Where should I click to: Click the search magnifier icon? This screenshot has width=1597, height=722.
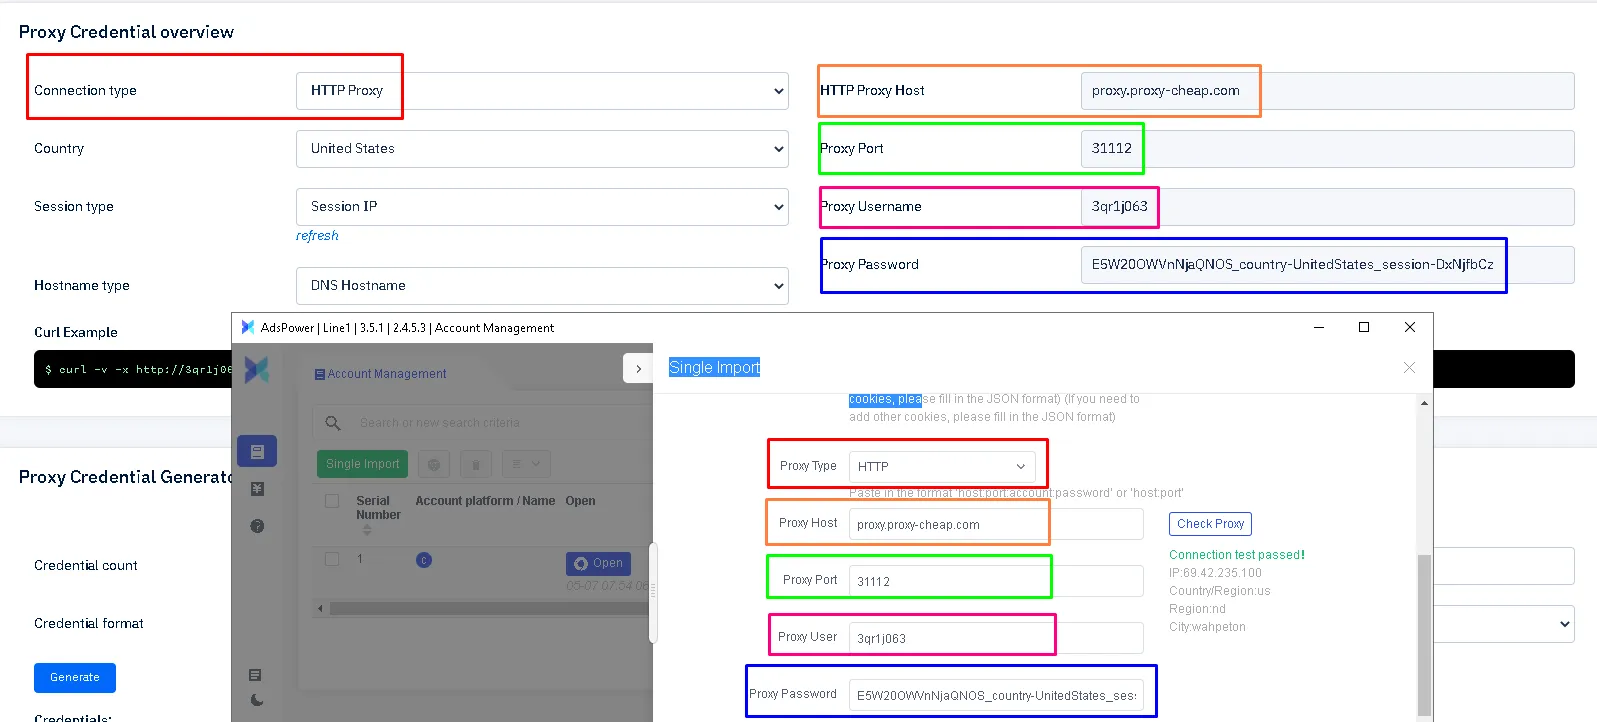tap(333, 423)
